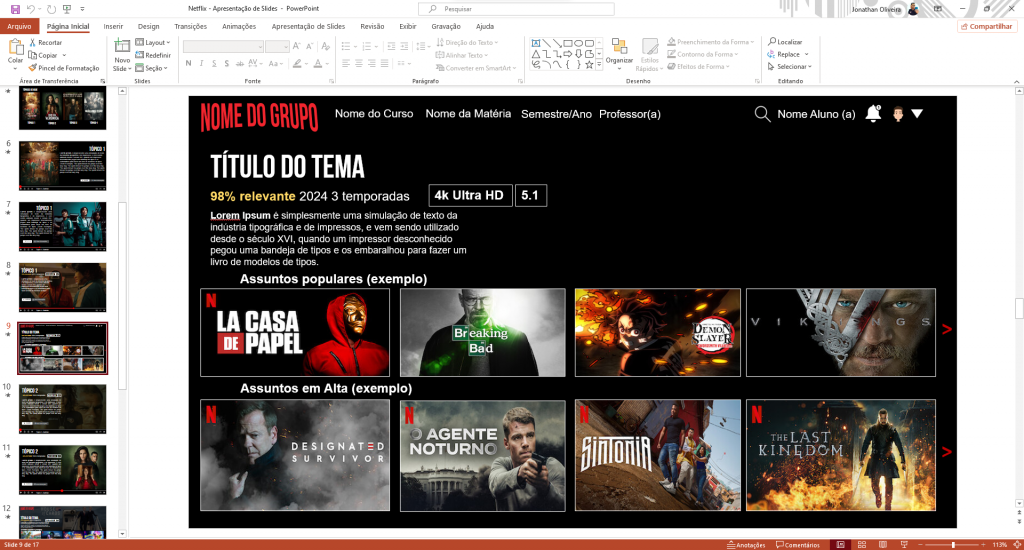Switch to the Animações tab
1024x550 pixels.
click(x=239, y=26)
